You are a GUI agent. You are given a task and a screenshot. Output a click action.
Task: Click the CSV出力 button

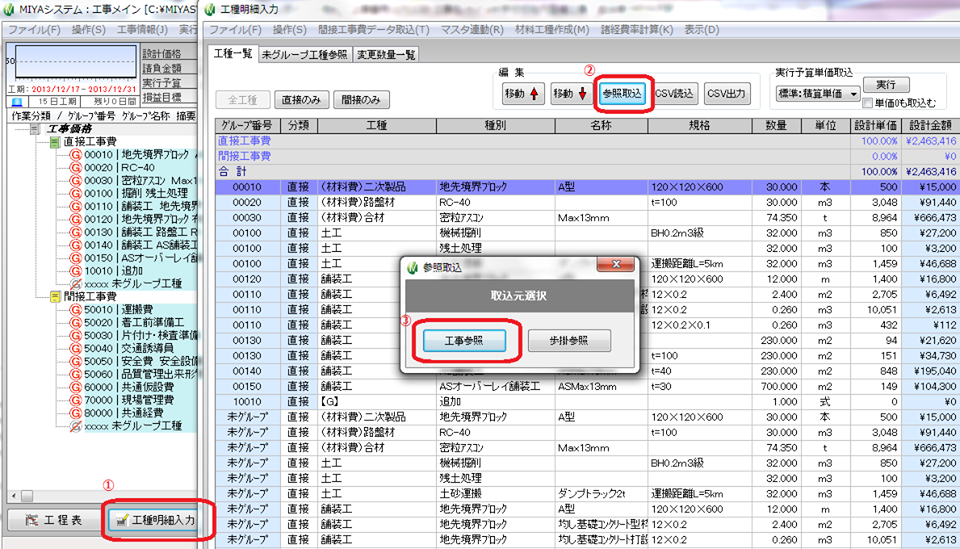[x=727, y=94]
